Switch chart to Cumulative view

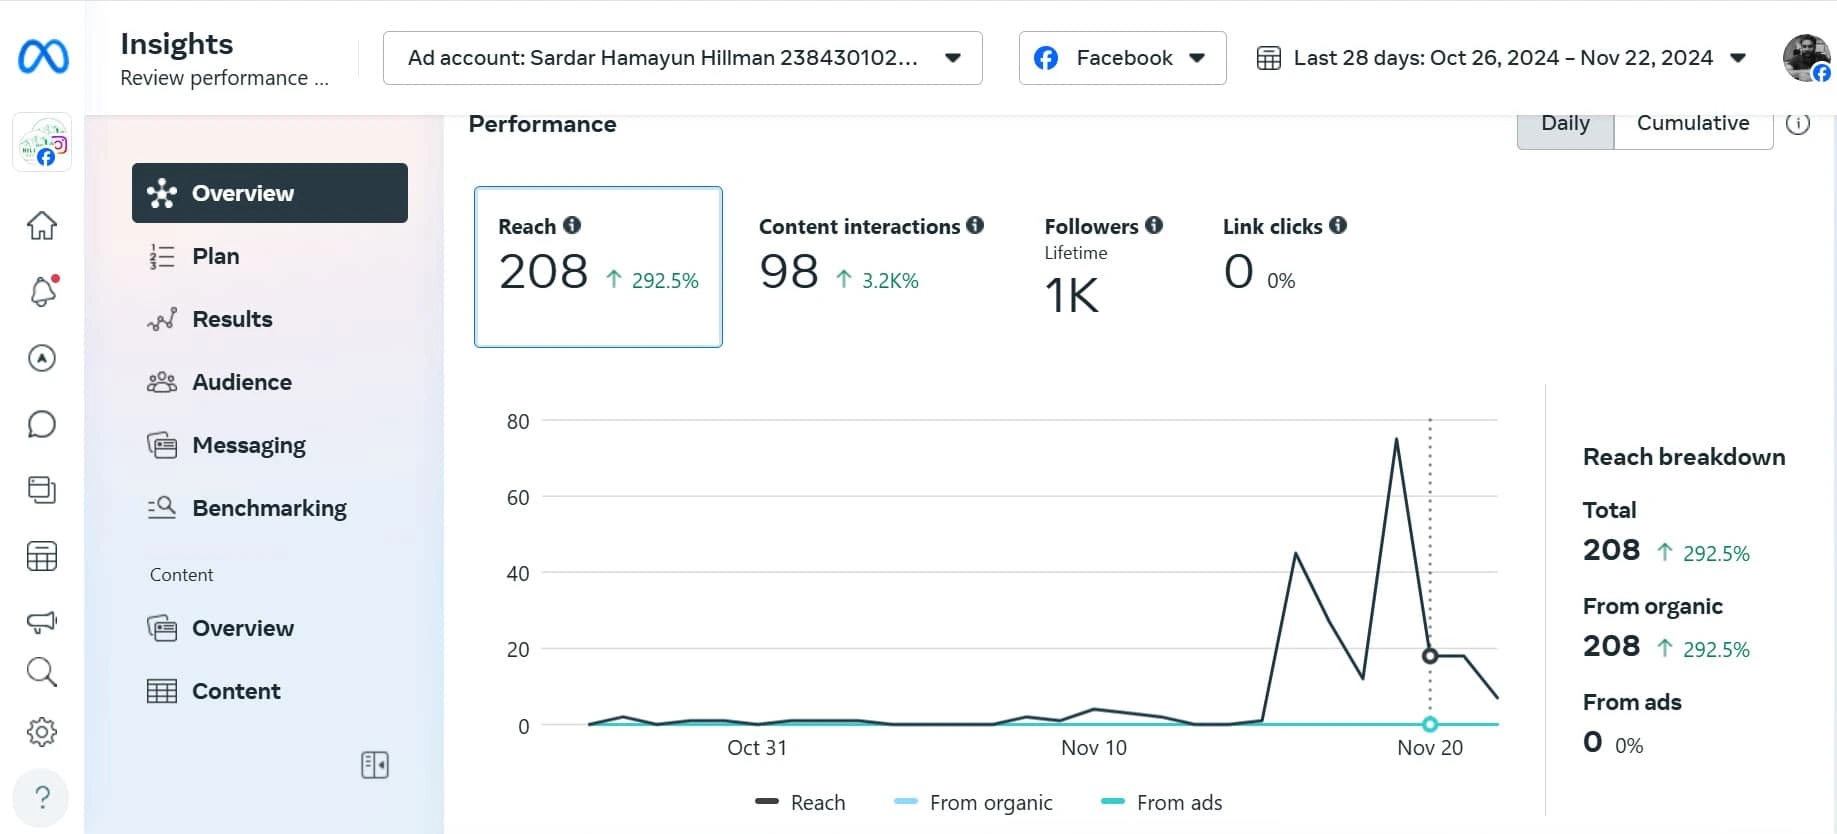tap(1692, 124)
